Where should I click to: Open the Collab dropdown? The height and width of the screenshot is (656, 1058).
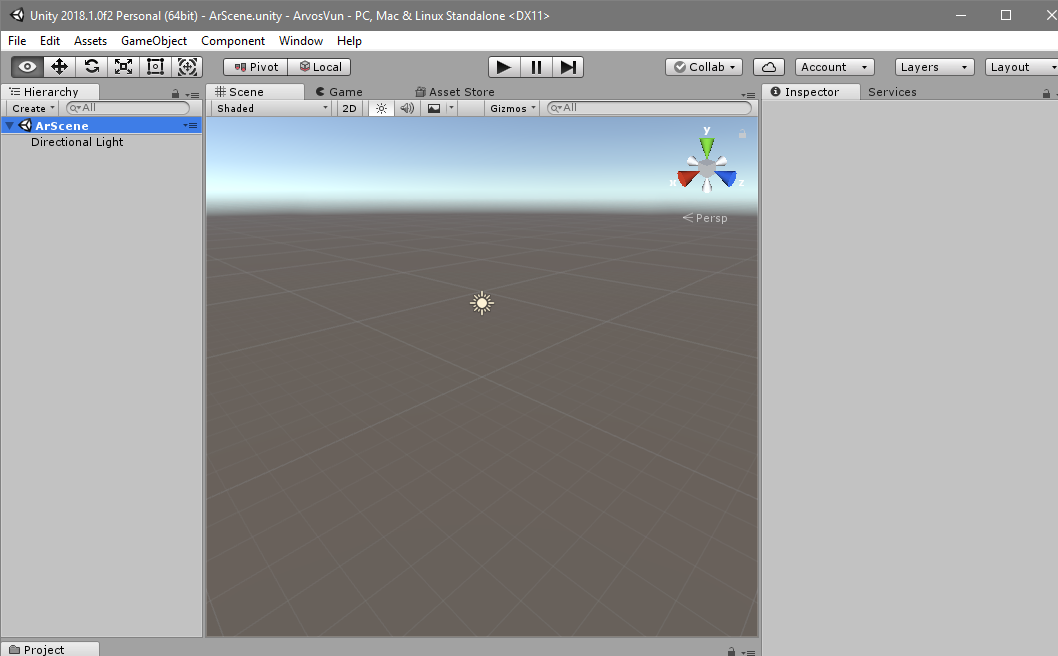coord(703,66)
